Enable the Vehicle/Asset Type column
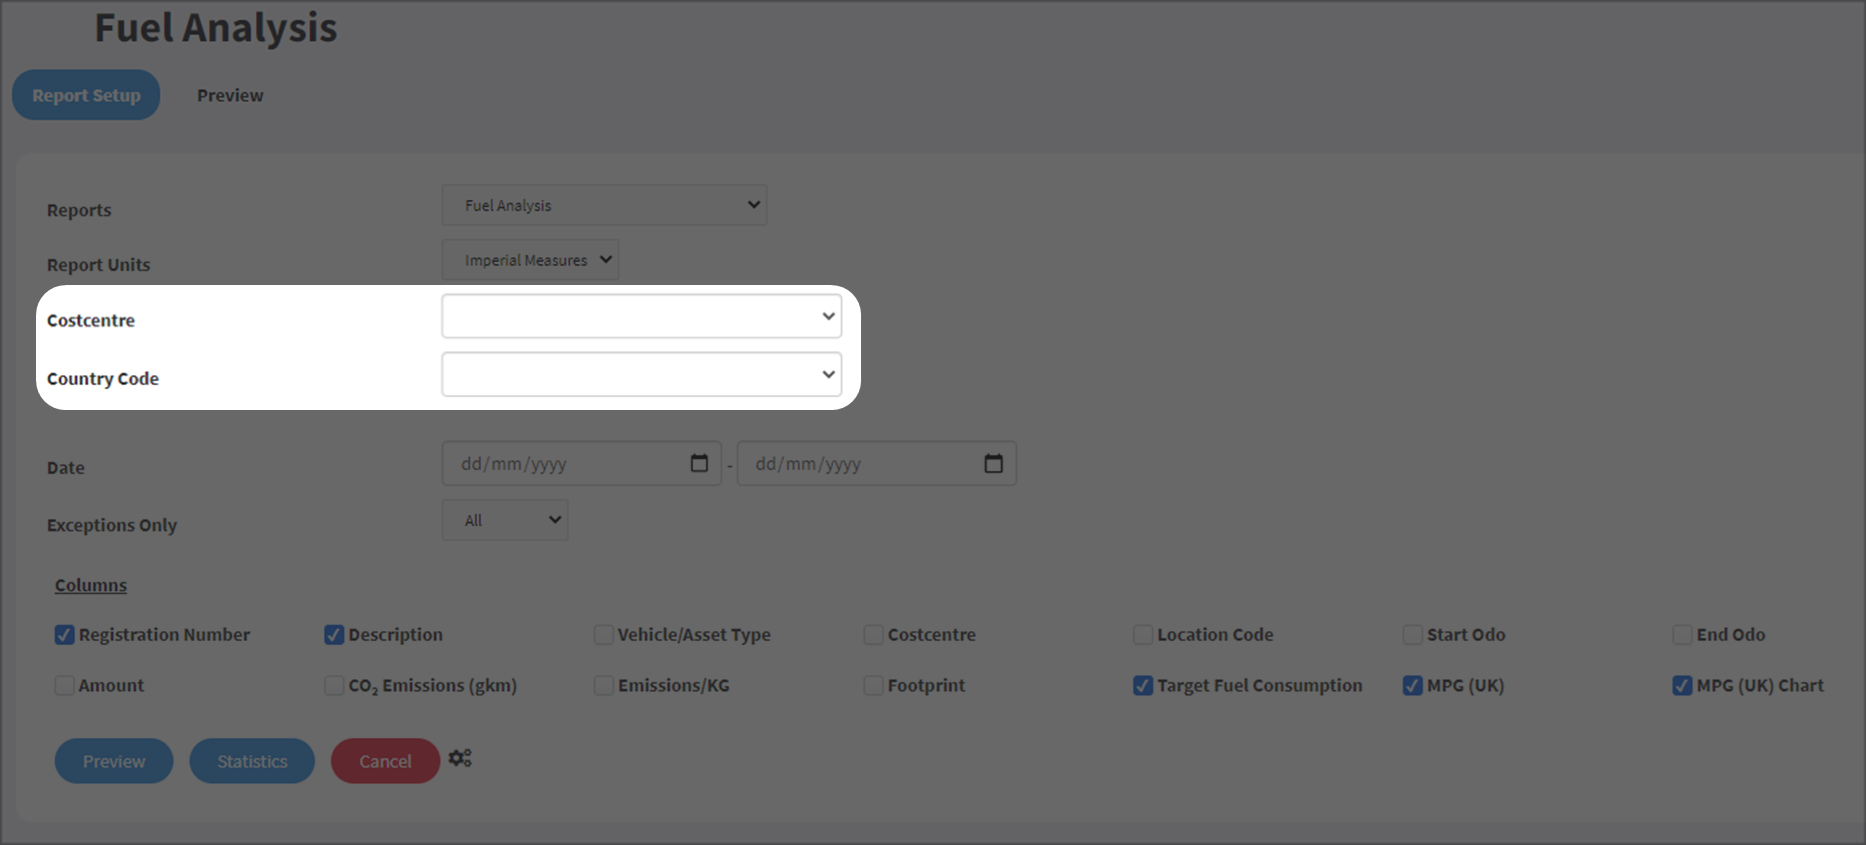 click(x=604, y=635)
